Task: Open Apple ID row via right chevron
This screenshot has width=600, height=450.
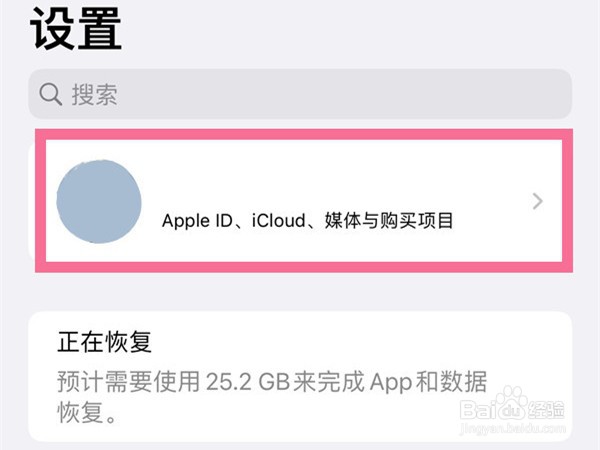Action: (538, 201)
